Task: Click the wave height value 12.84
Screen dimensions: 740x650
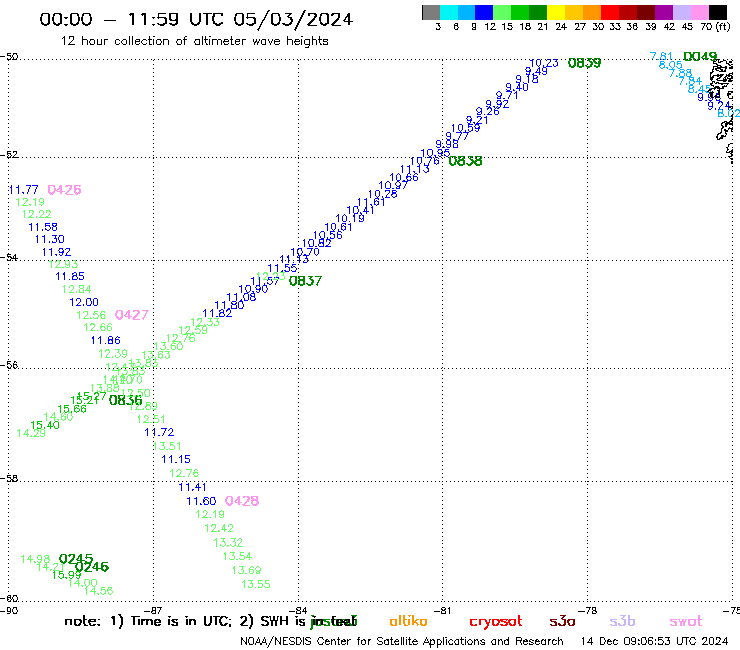Action: 76,289
